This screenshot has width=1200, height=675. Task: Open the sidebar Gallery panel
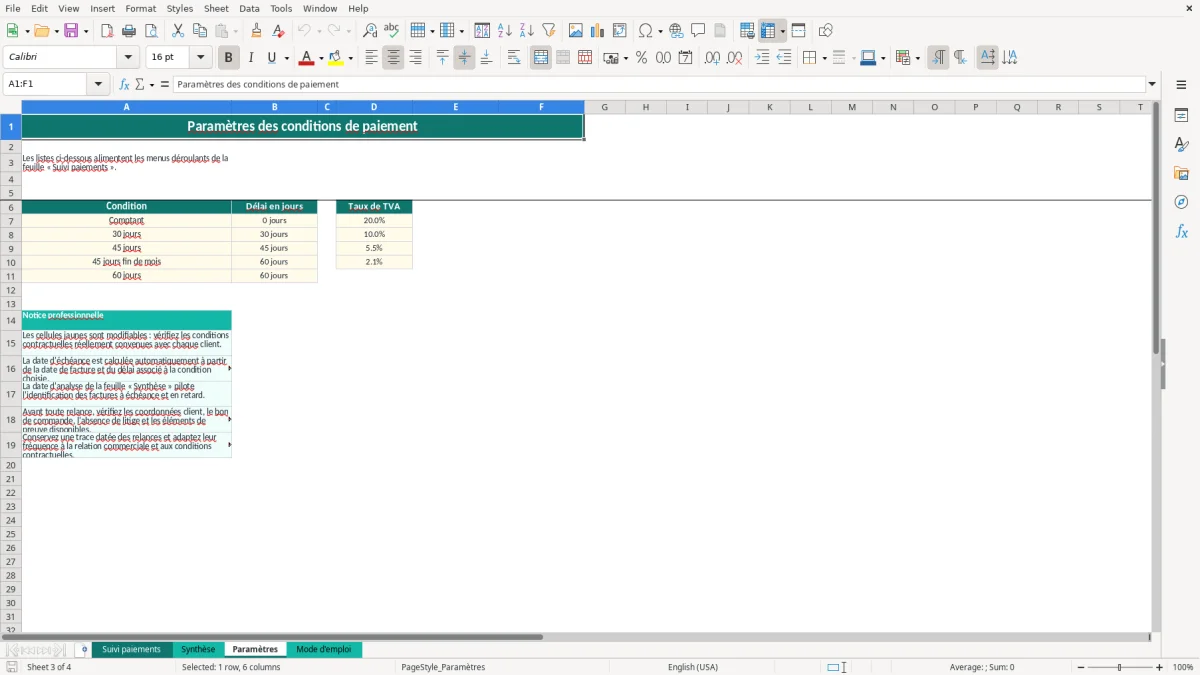click(1181, 173)
